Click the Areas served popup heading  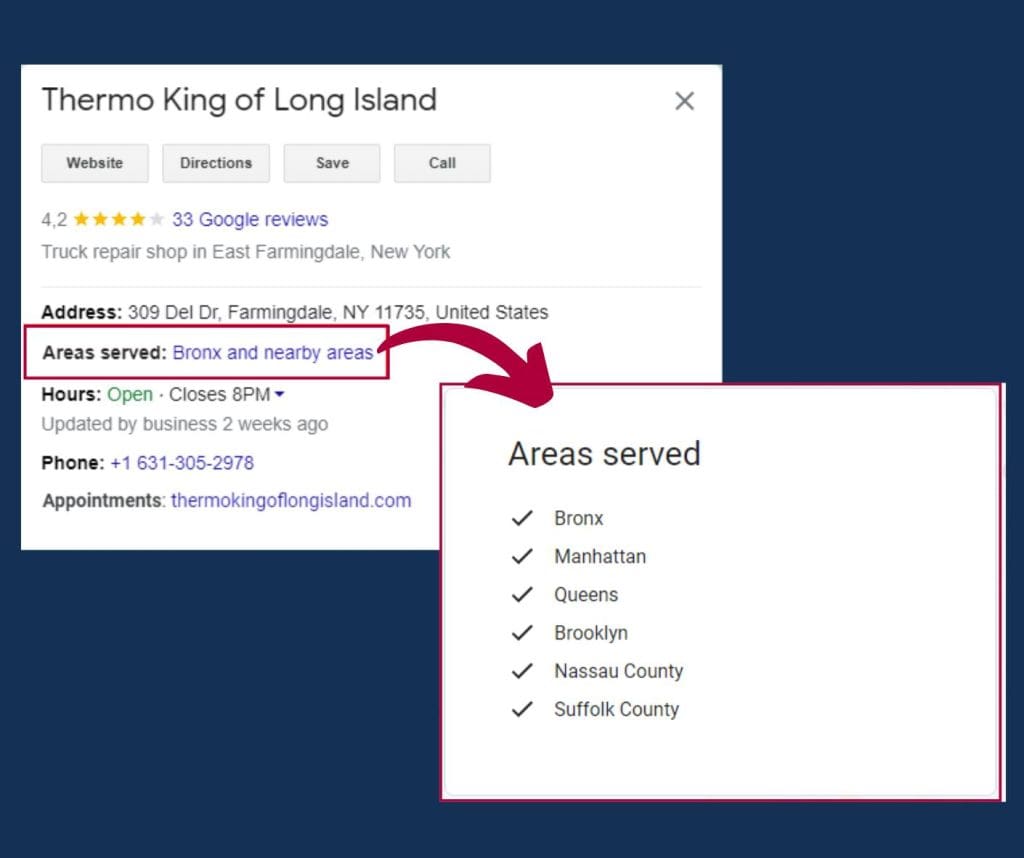[x=604, y=454]
